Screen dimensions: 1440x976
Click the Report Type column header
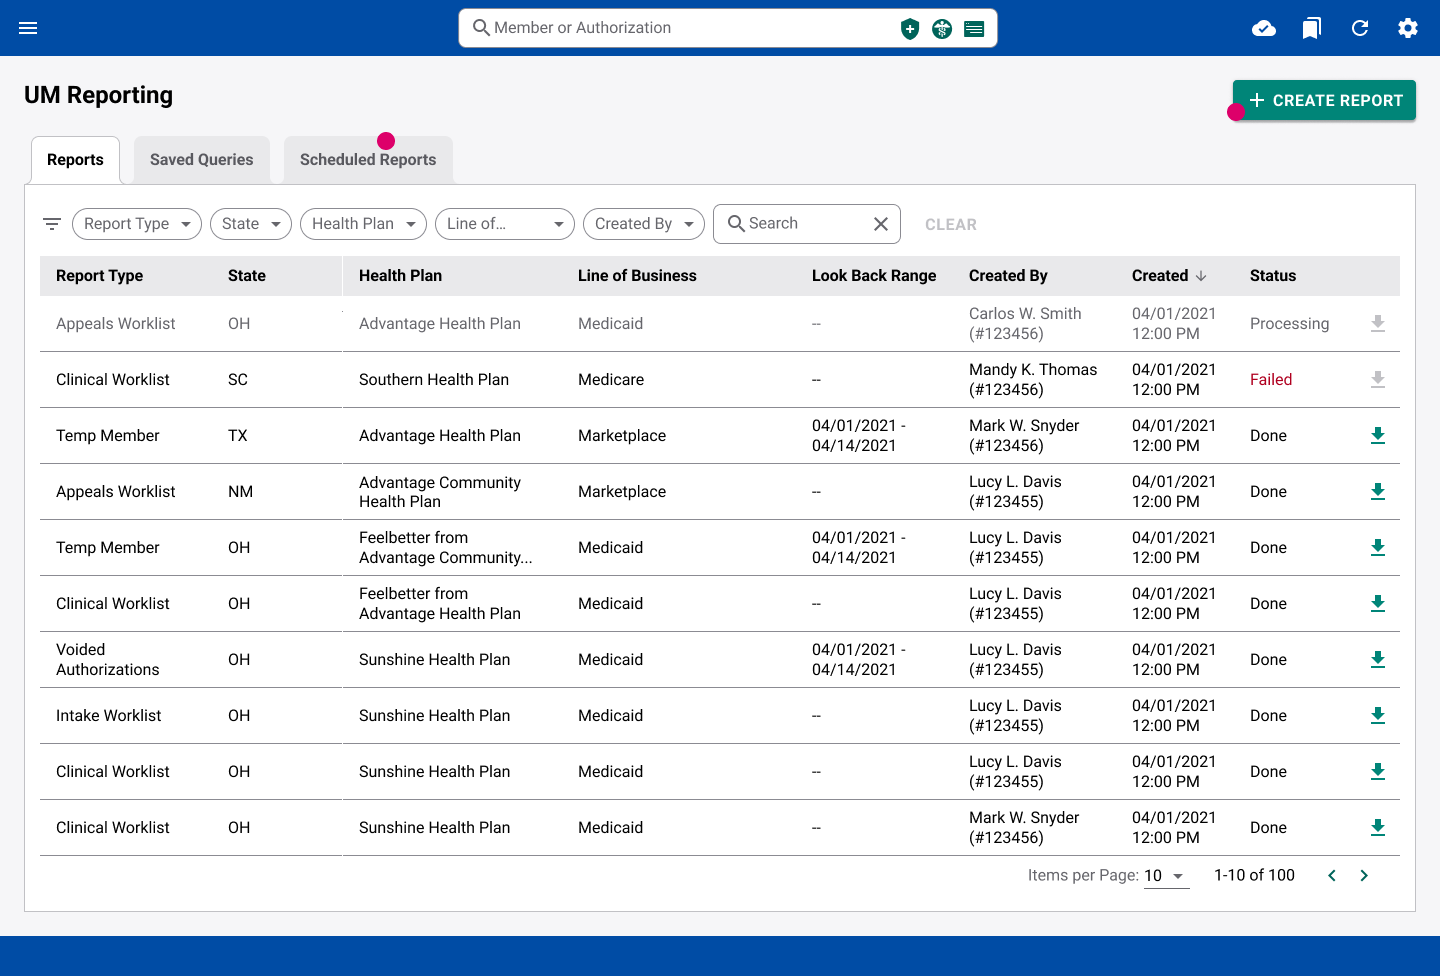pos(100,276)
